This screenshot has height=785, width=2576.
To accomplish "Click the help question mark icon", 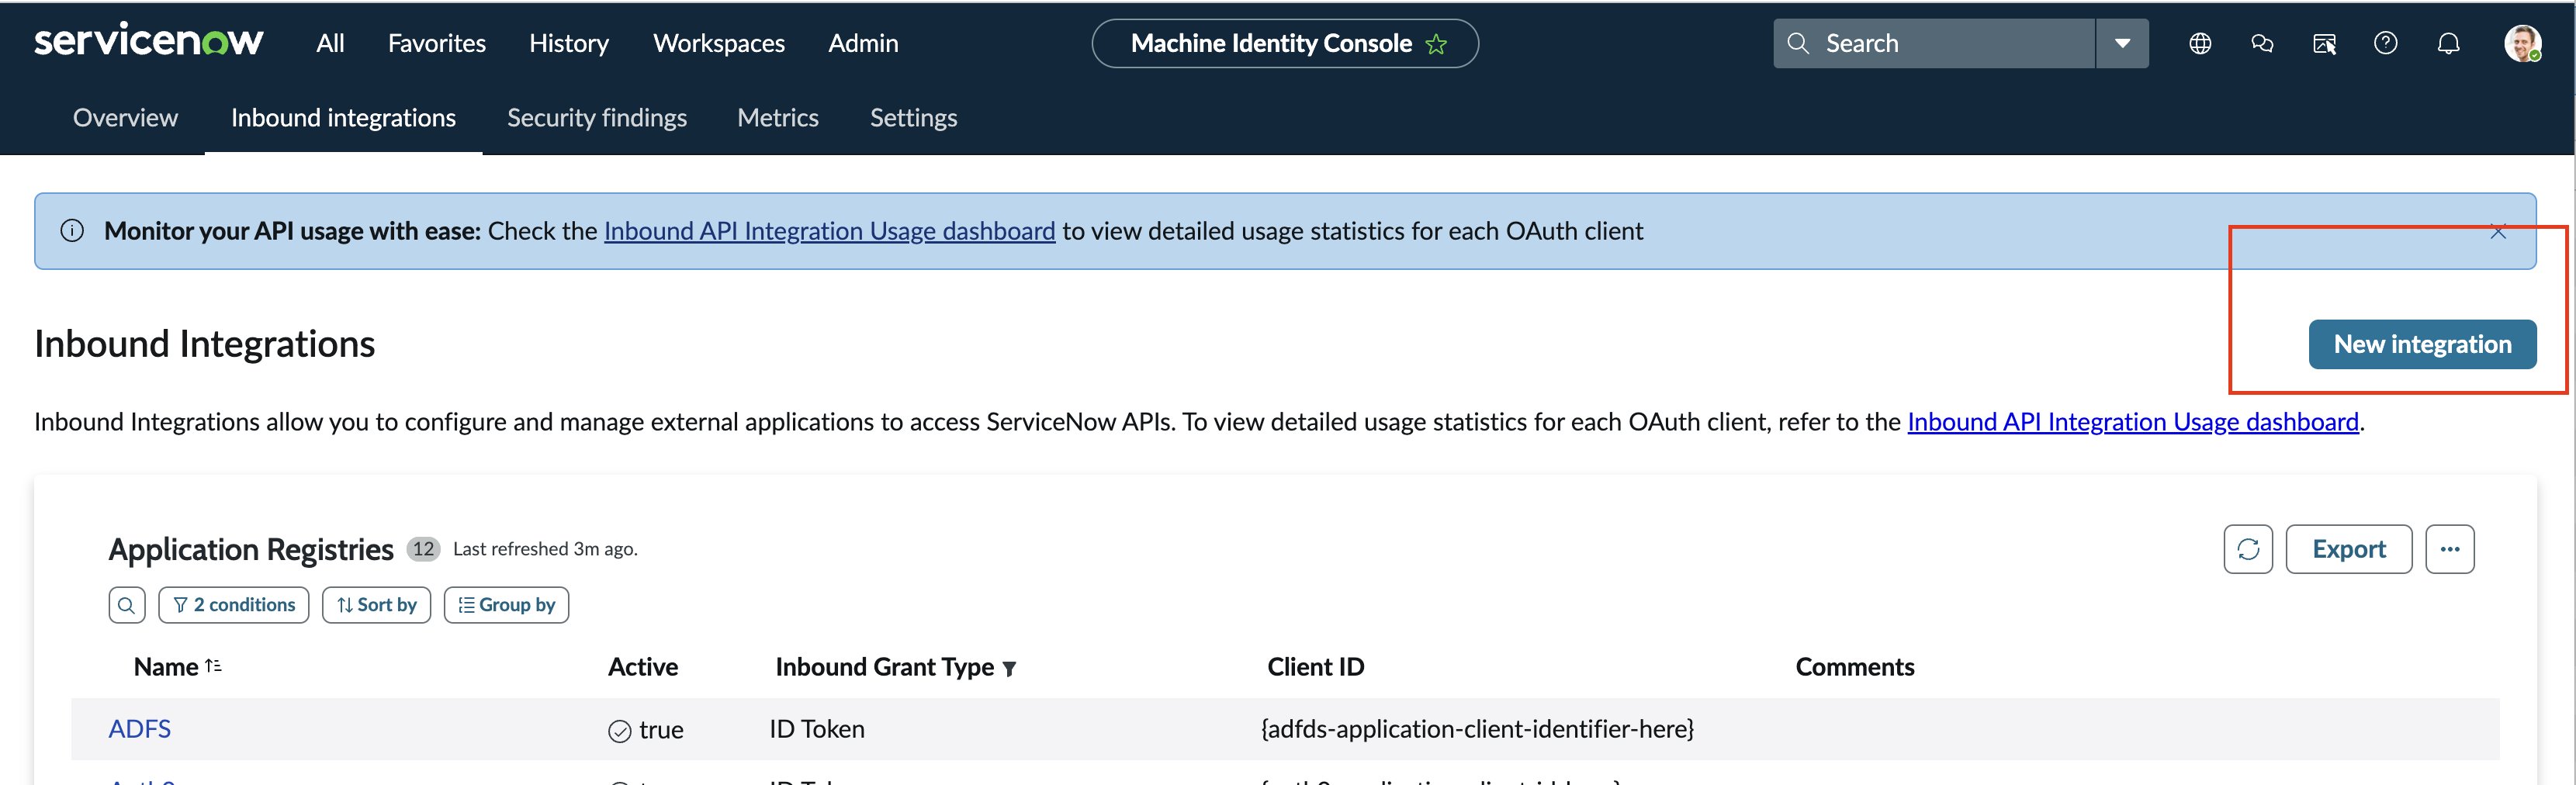I will (x=2386, y=43).
